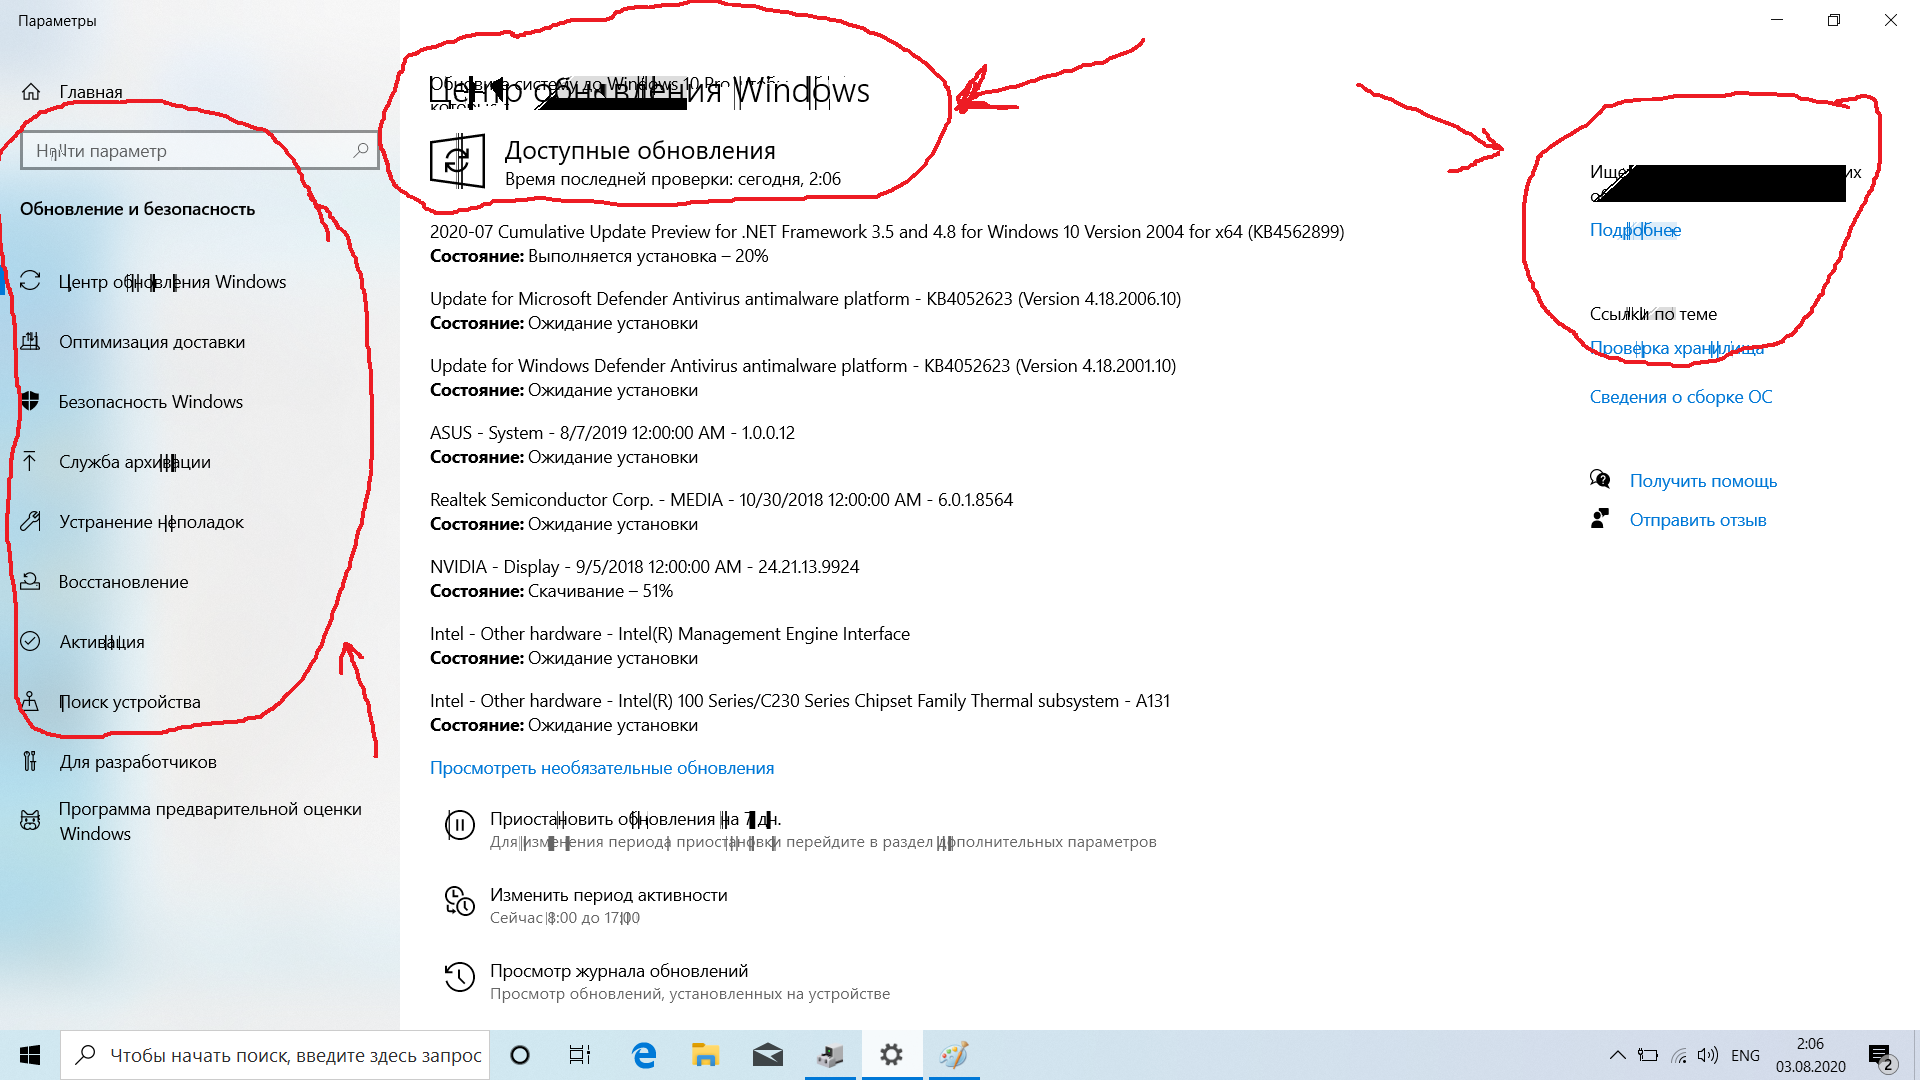This screenshot has width=1920, height=1080.
Task: Click the Windows Update refresh icon in sidebar
Action: coord(31,282)
